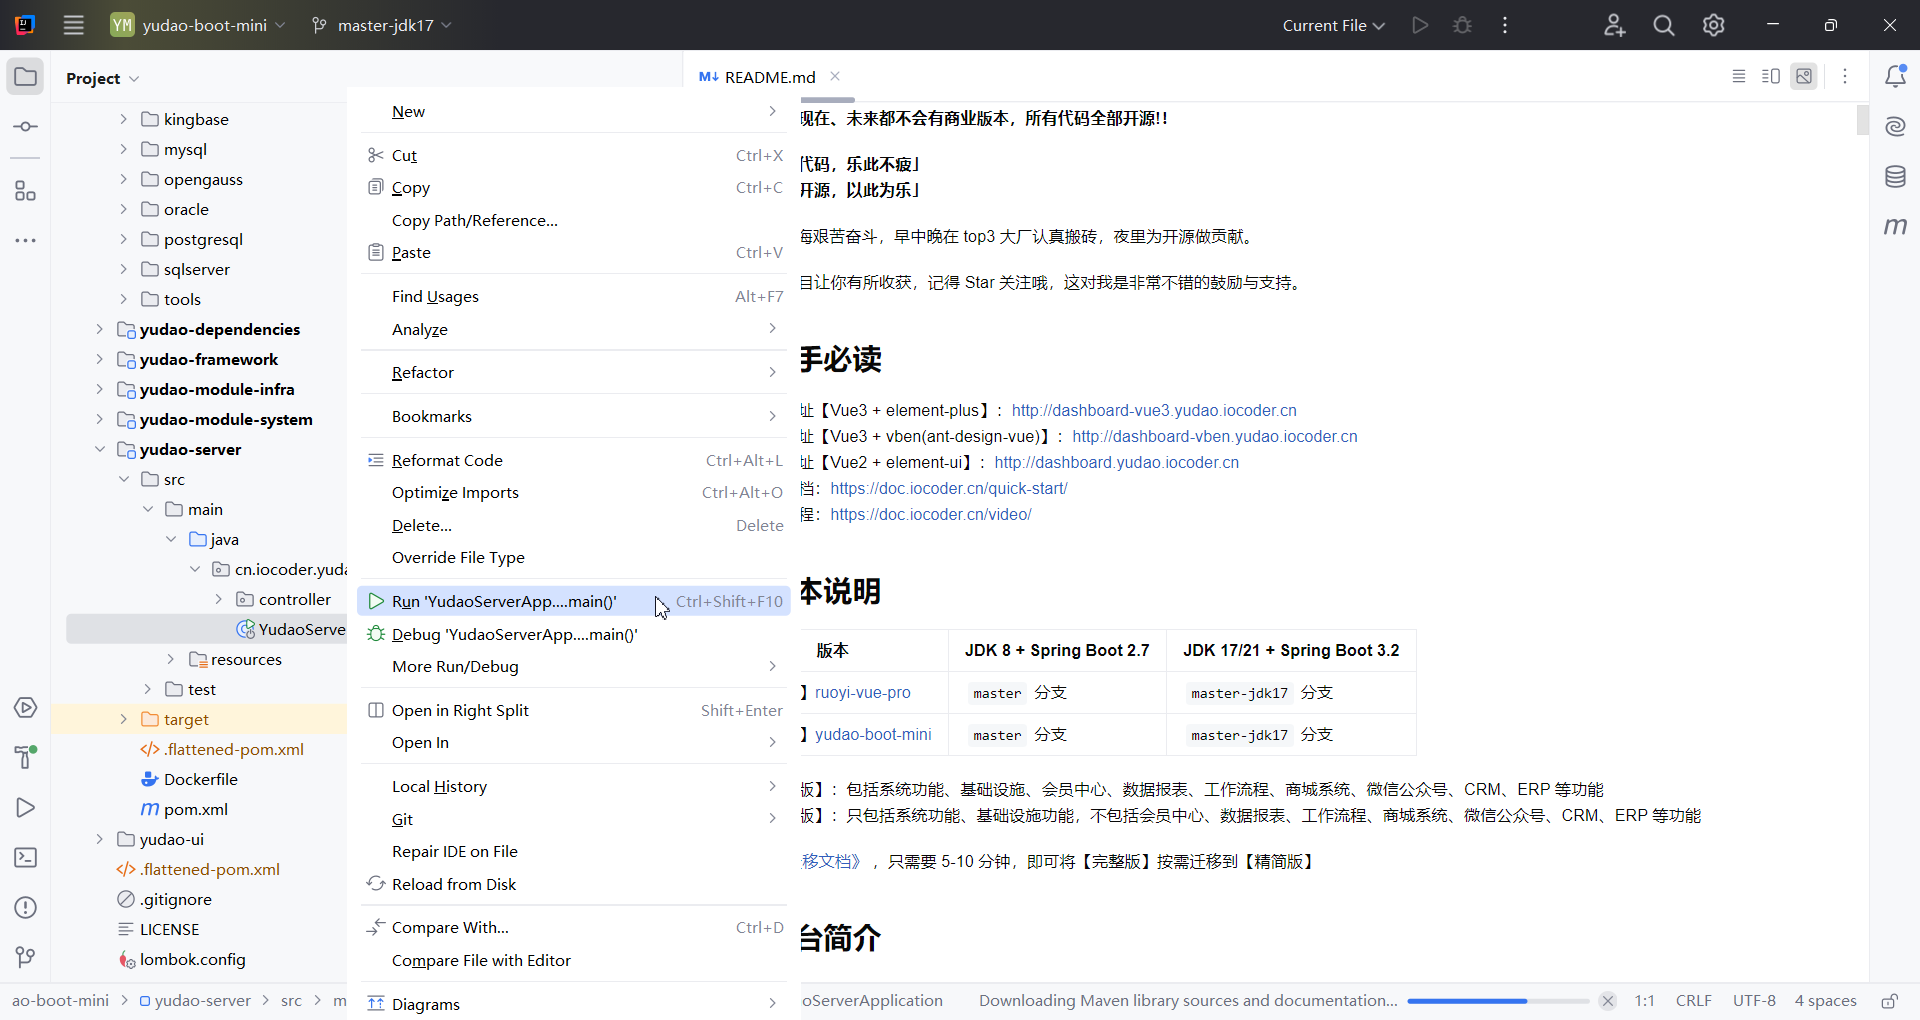Viewport: 1920px width, 1020px height.
Task: Open Code With Me add-user icon
Action: click(x=1614, y=25)
